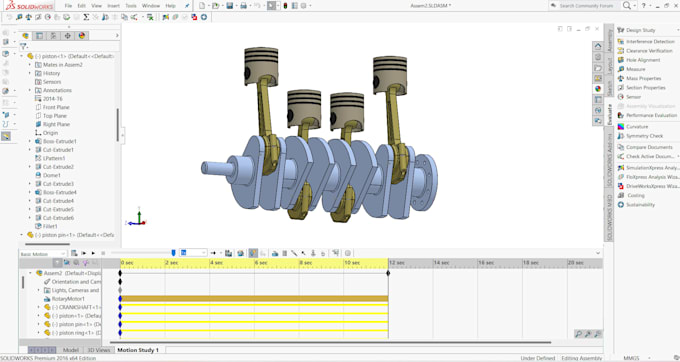The width and height of the screenshot is (680, 362).
Task: Click the New document icon
Action: click(202, 6)
